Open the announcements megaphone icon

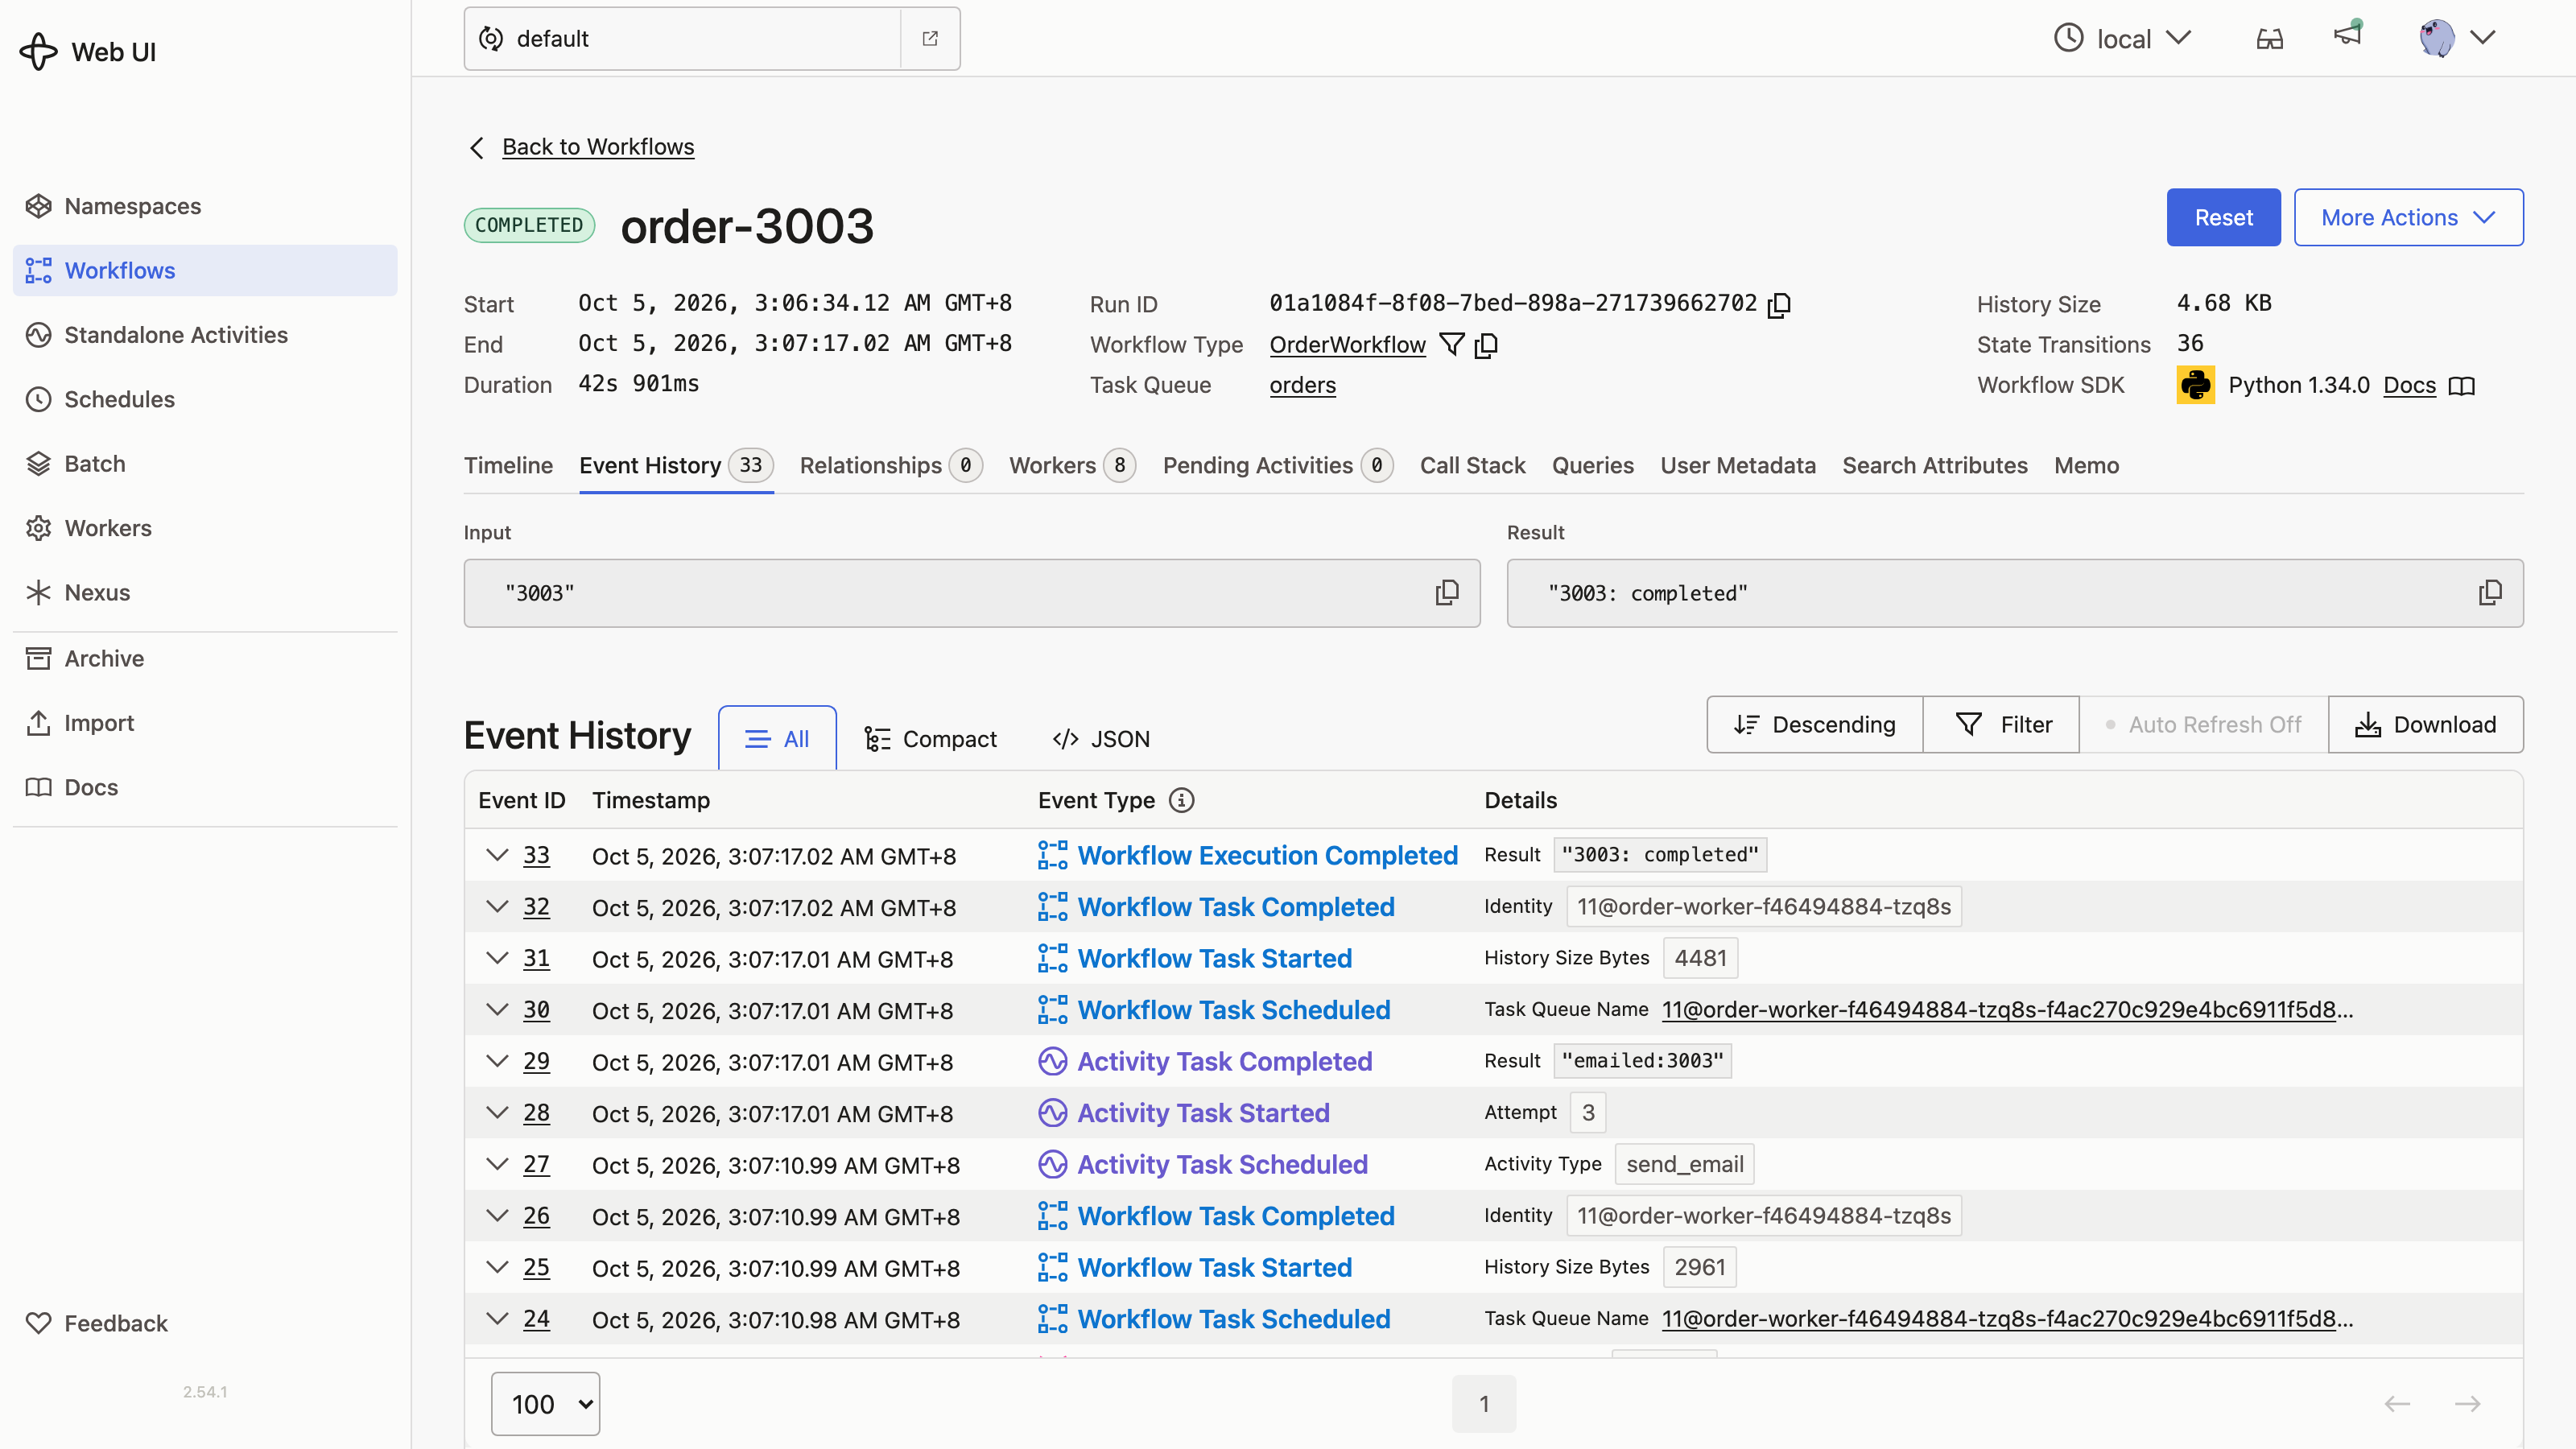click(x=2347, y=35)
